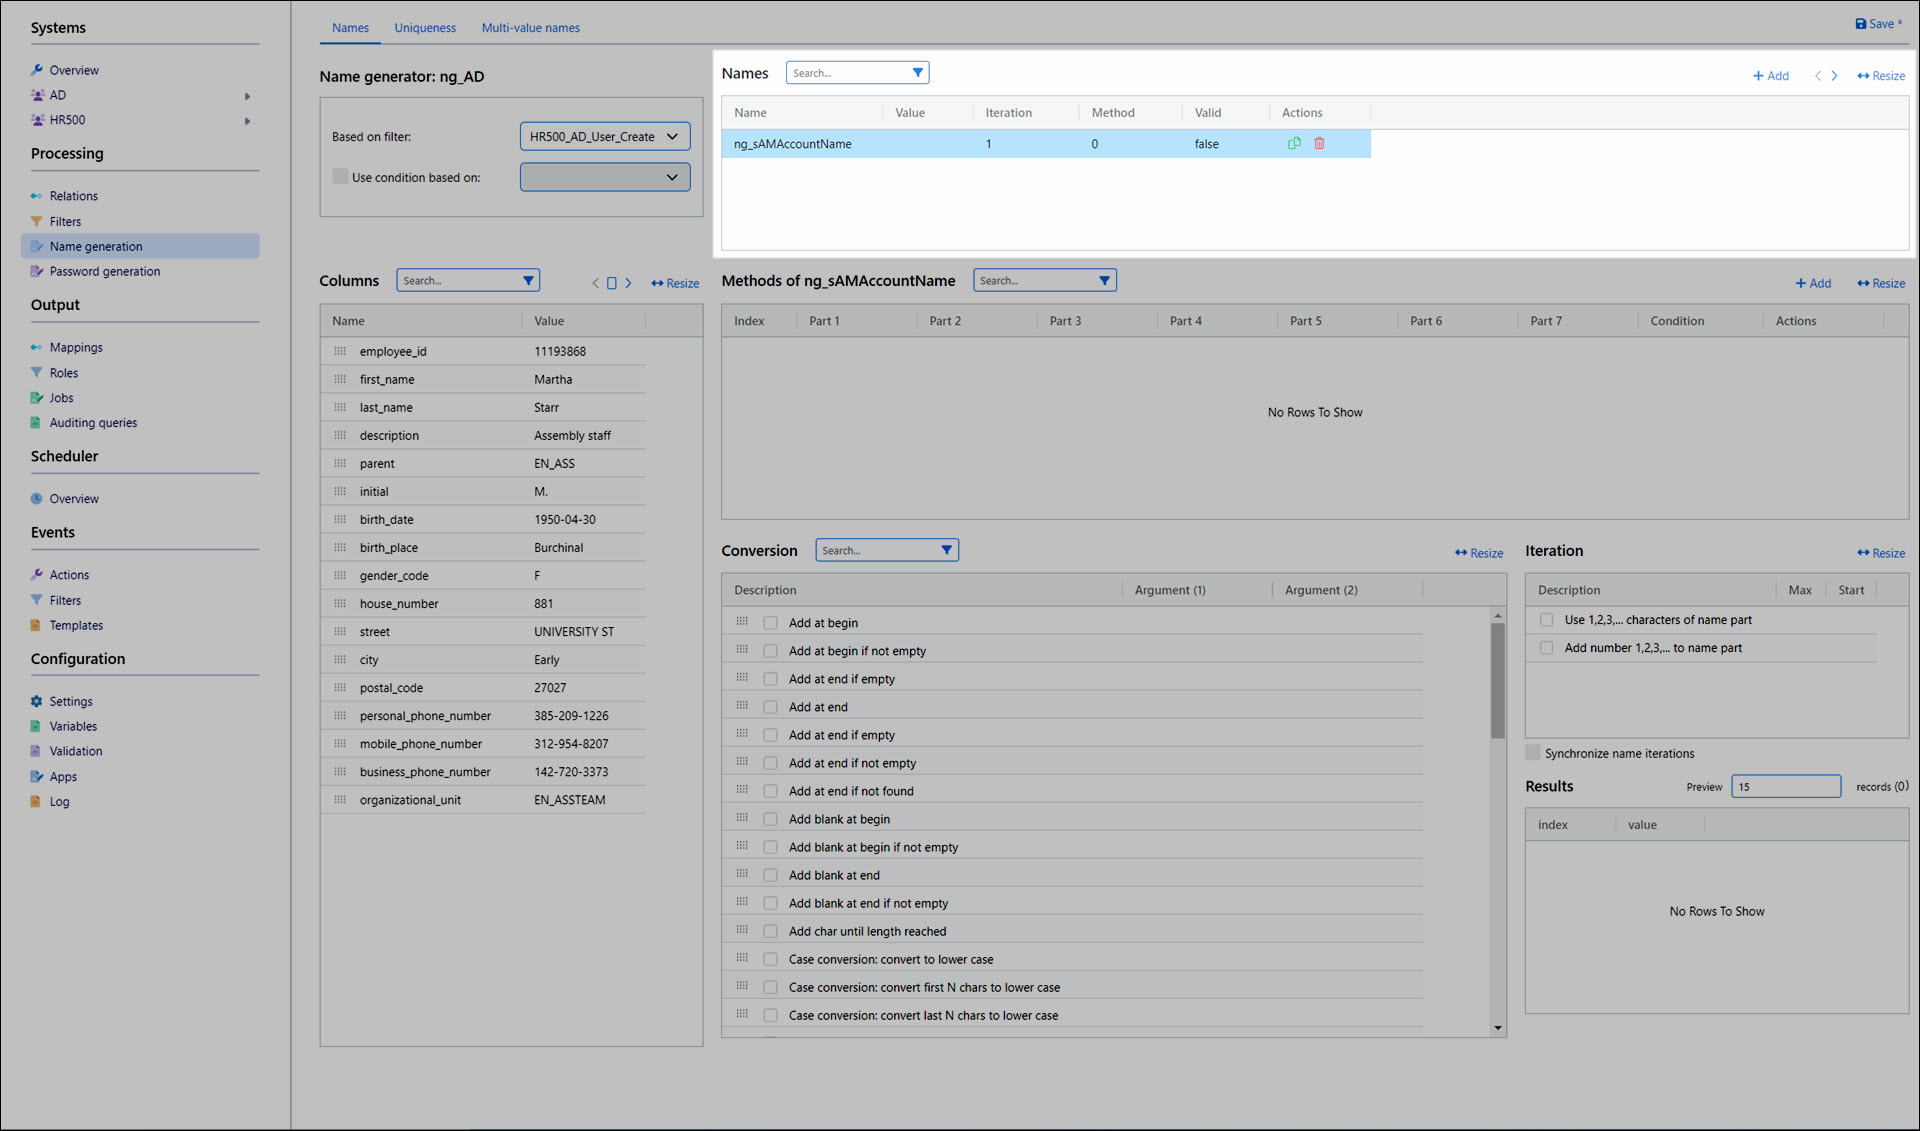Toggle Synchronize name iterations checkbox
The height and width of the screenshot is (1131, 1920).
tap(1533, 753)
